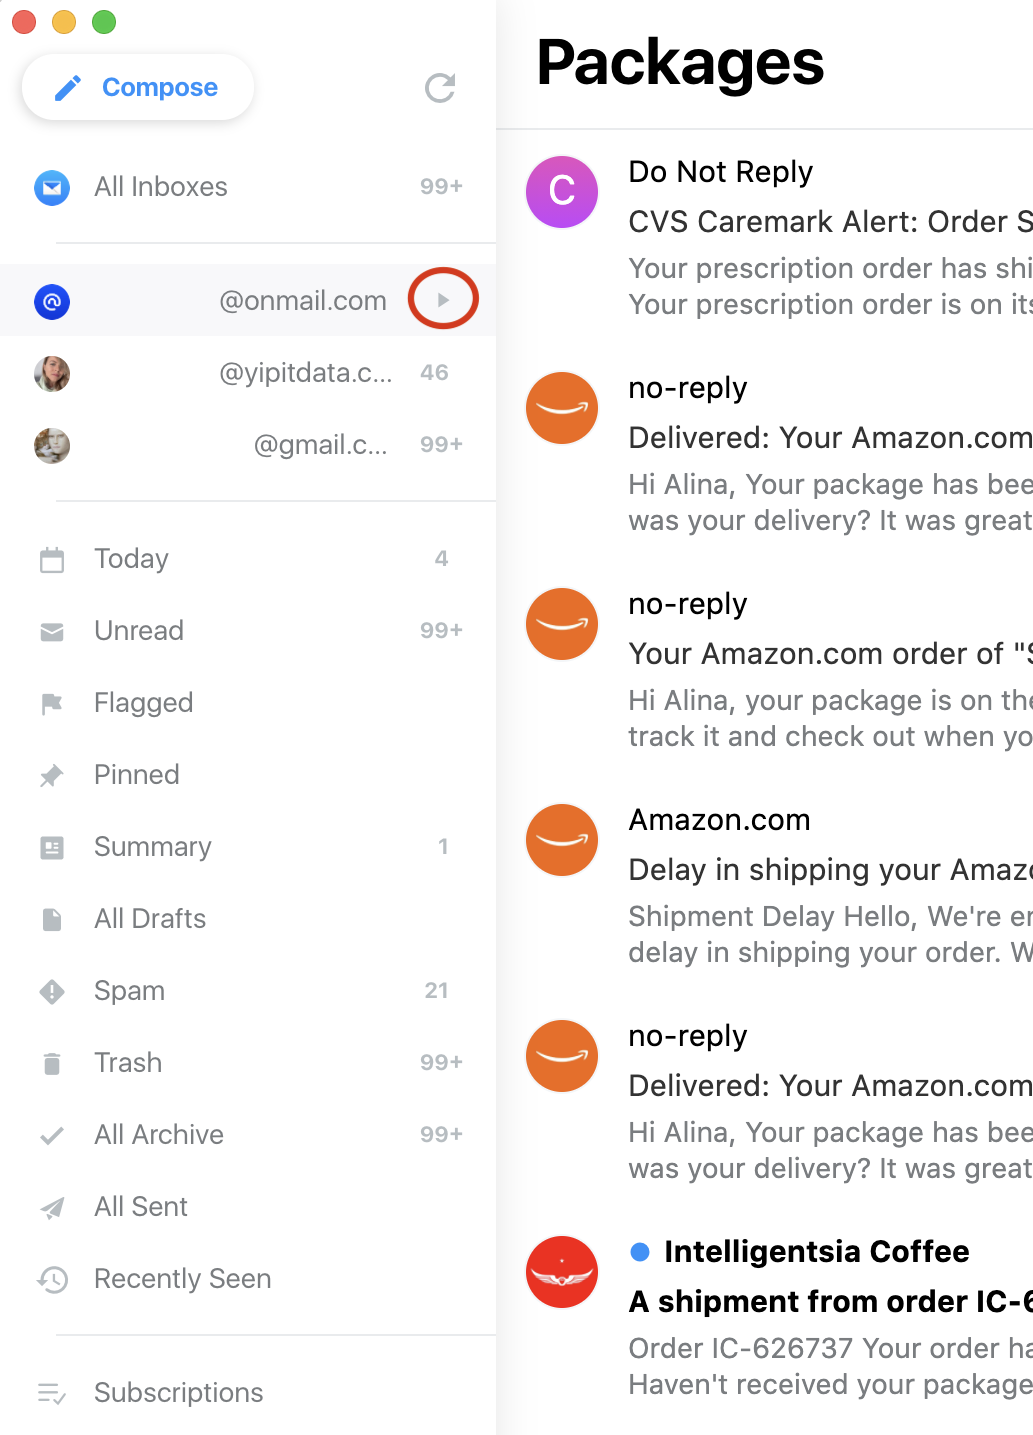Open the Trash bin icon
This screenshot has width=1033, height=1435.
coord(52,1064)
